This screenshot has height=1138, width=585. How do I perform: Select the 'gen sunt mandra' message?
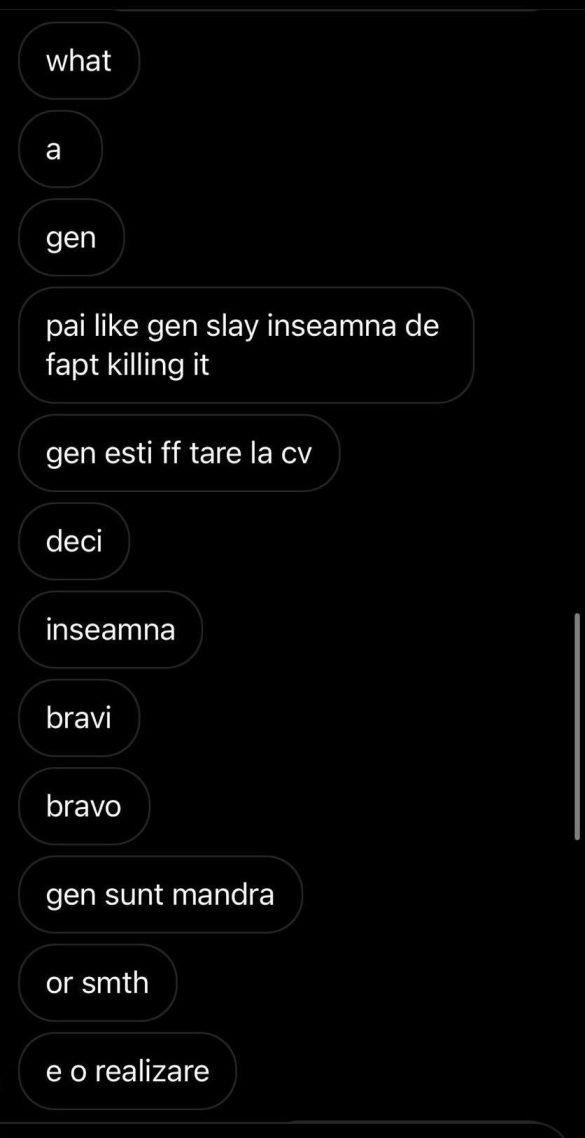(160, 895)
